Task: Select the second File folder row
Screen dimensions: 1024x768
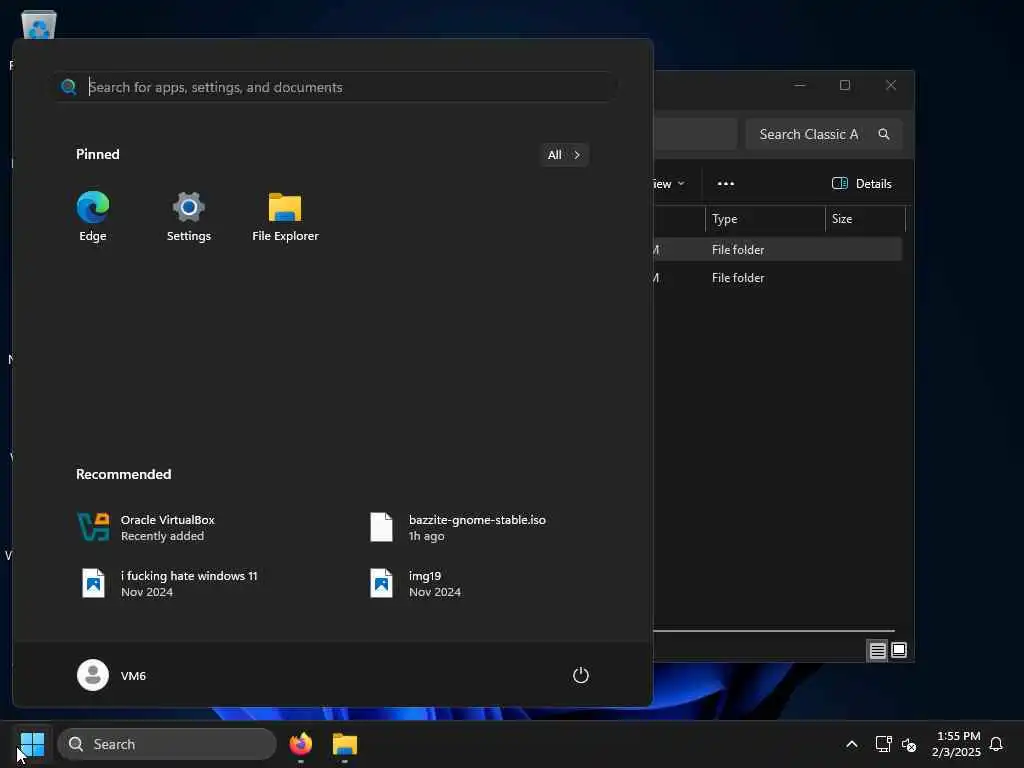Action: tap(777, 278)
